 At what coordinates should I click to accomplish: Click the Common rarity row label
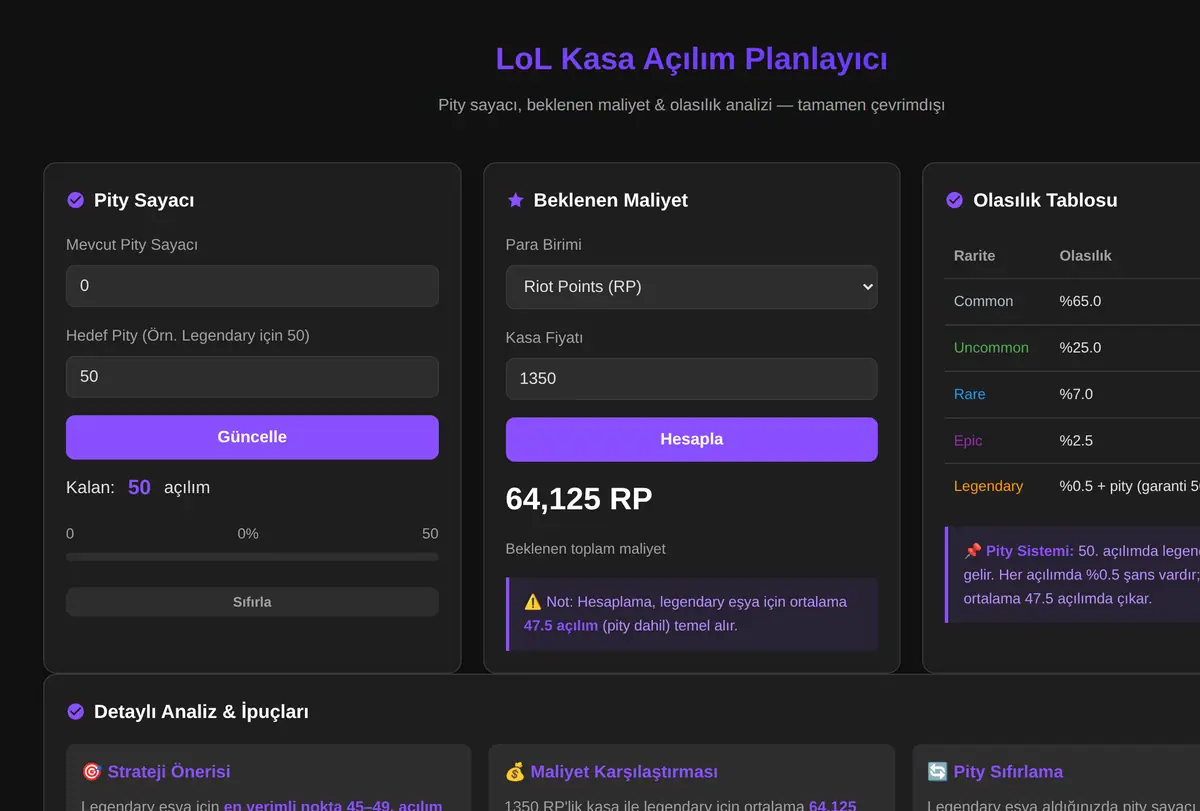click(x=983, y=301)
